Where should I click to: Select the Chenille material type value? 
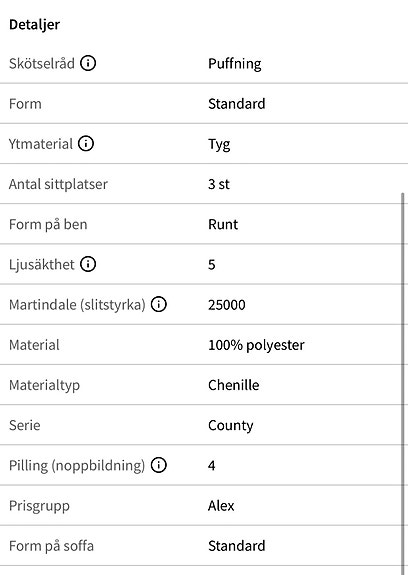[x=234, y=385]
